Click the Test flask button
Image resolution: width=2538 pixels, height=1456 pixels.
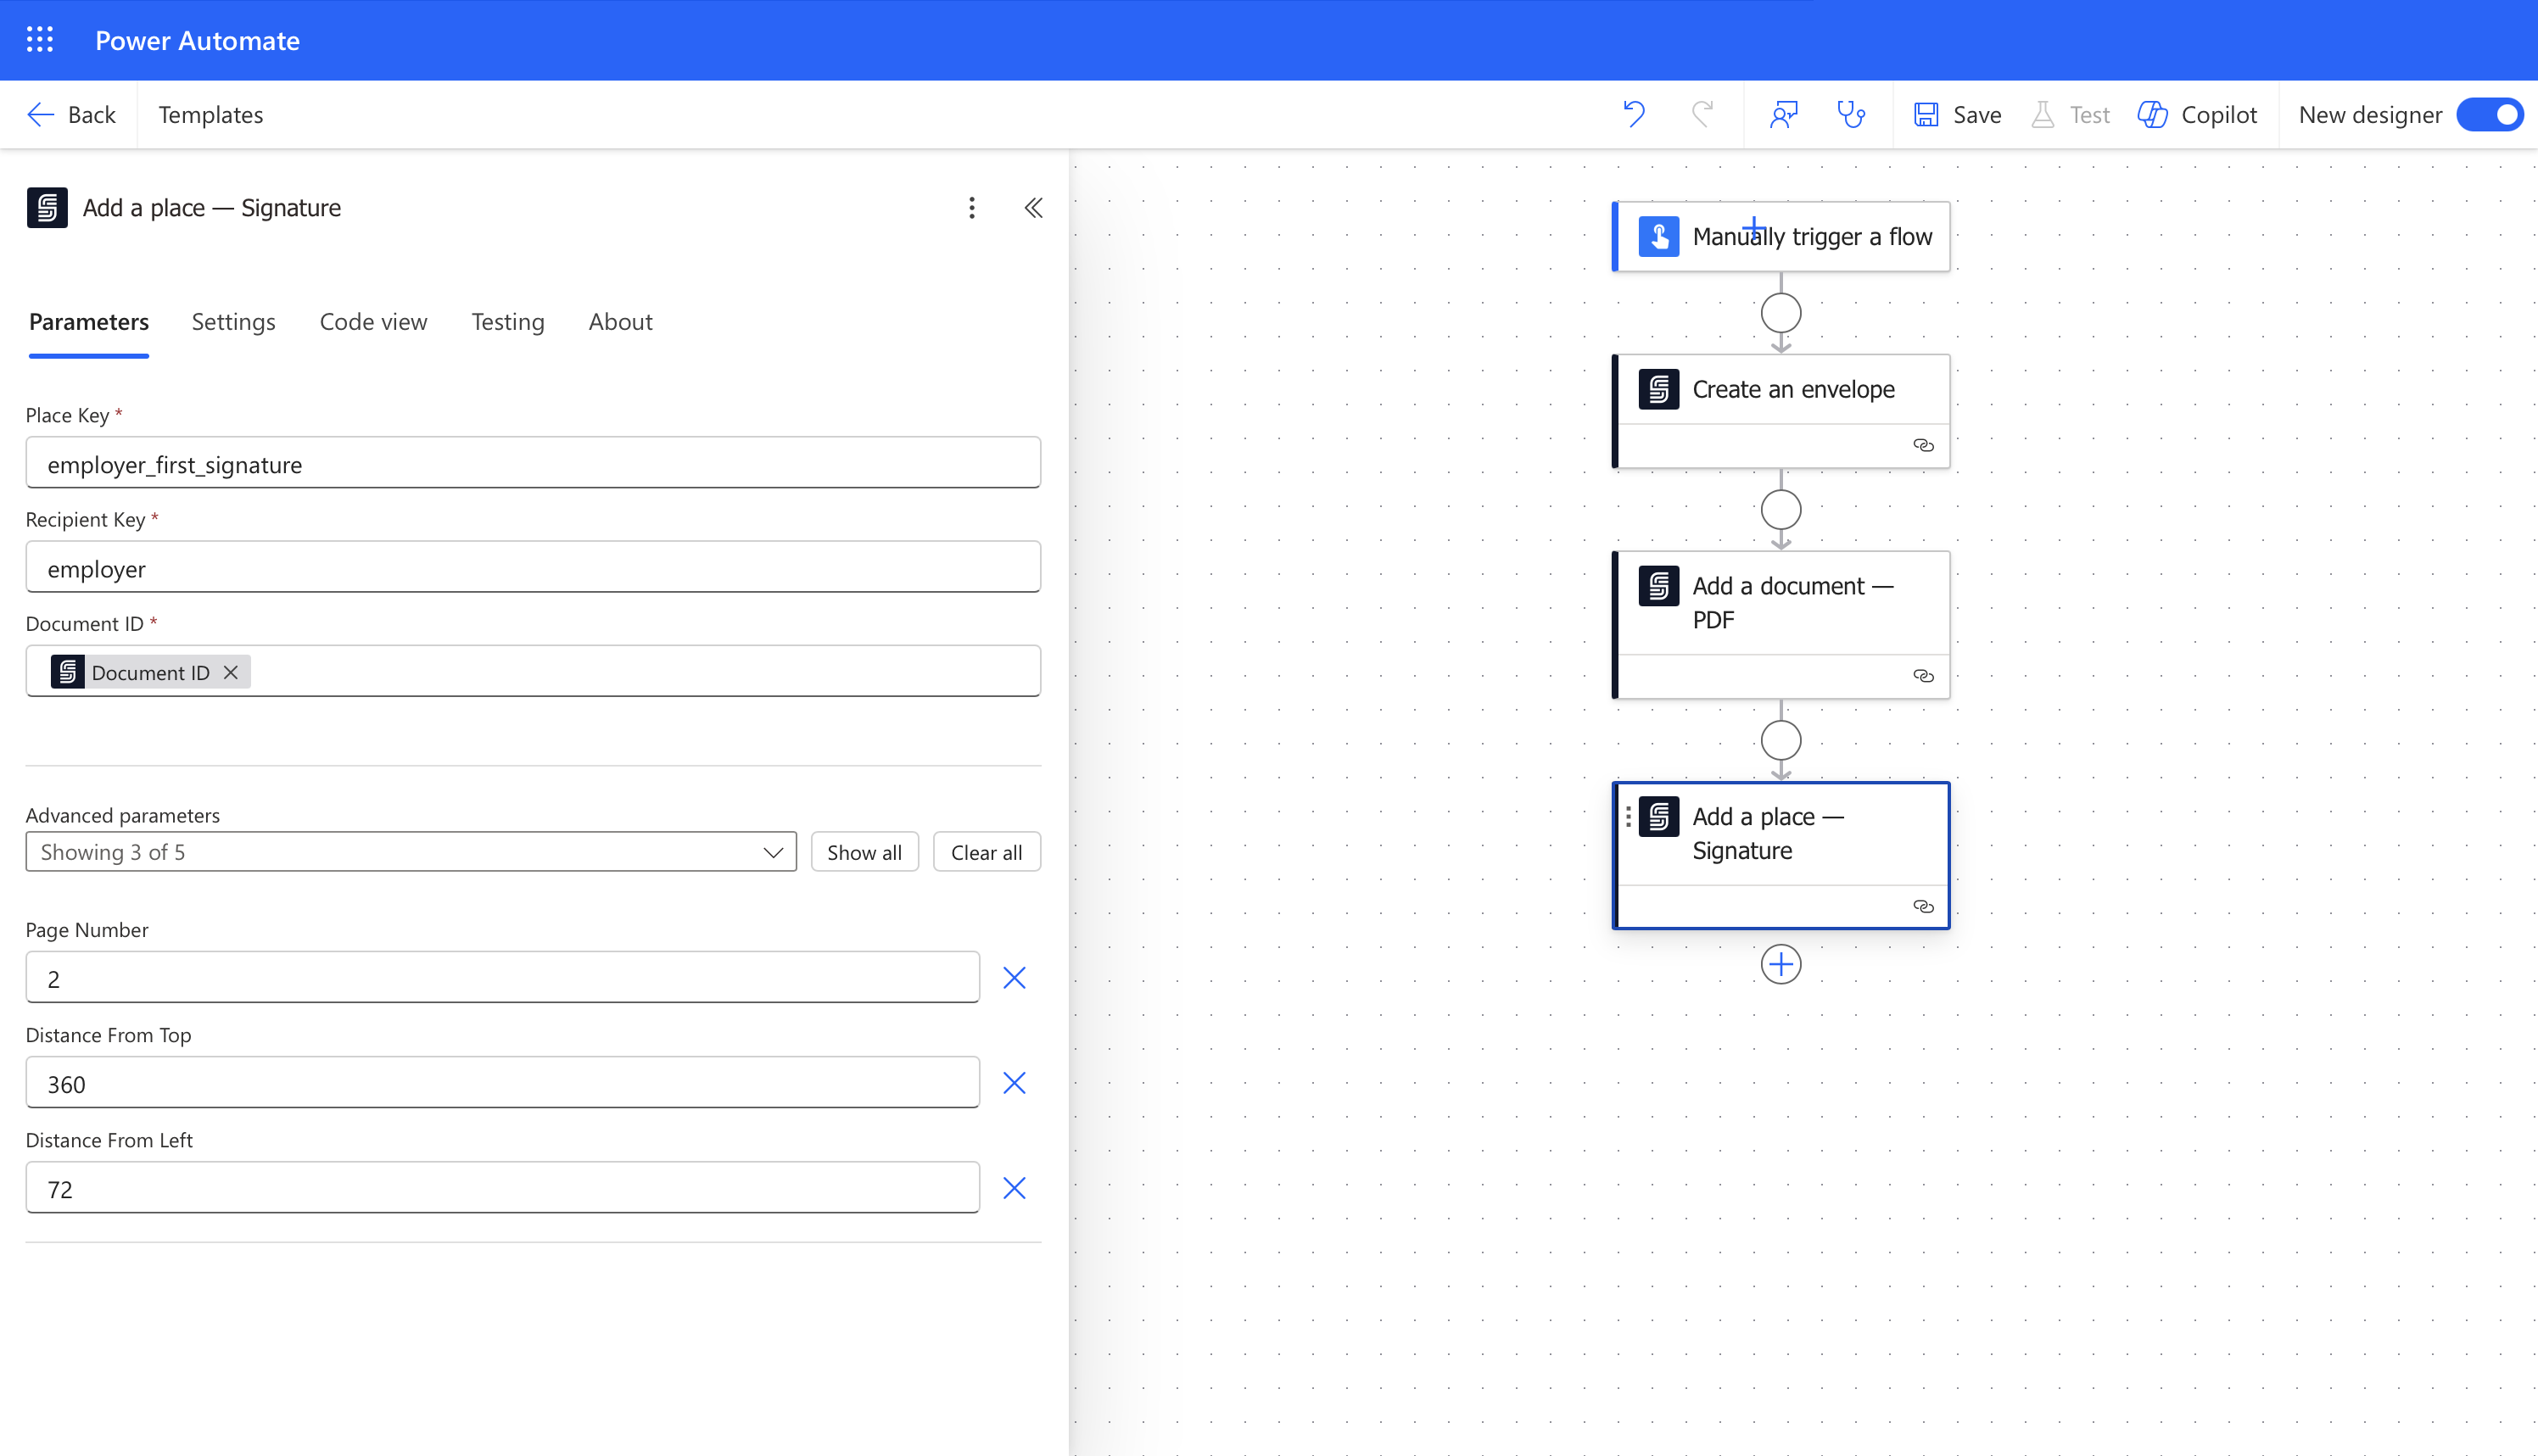point(2071,115)
